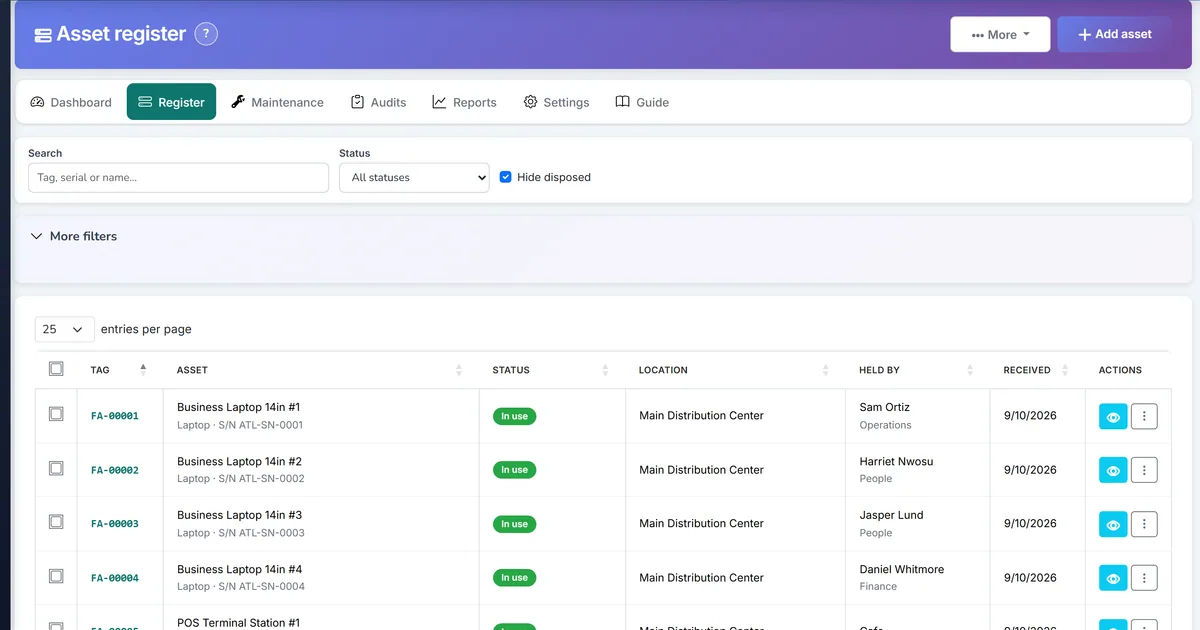Click Main Distribution Center in row FA-00002
Image resolution: width=1200 pixels, height=630 pixels.
tap(702, 470)
